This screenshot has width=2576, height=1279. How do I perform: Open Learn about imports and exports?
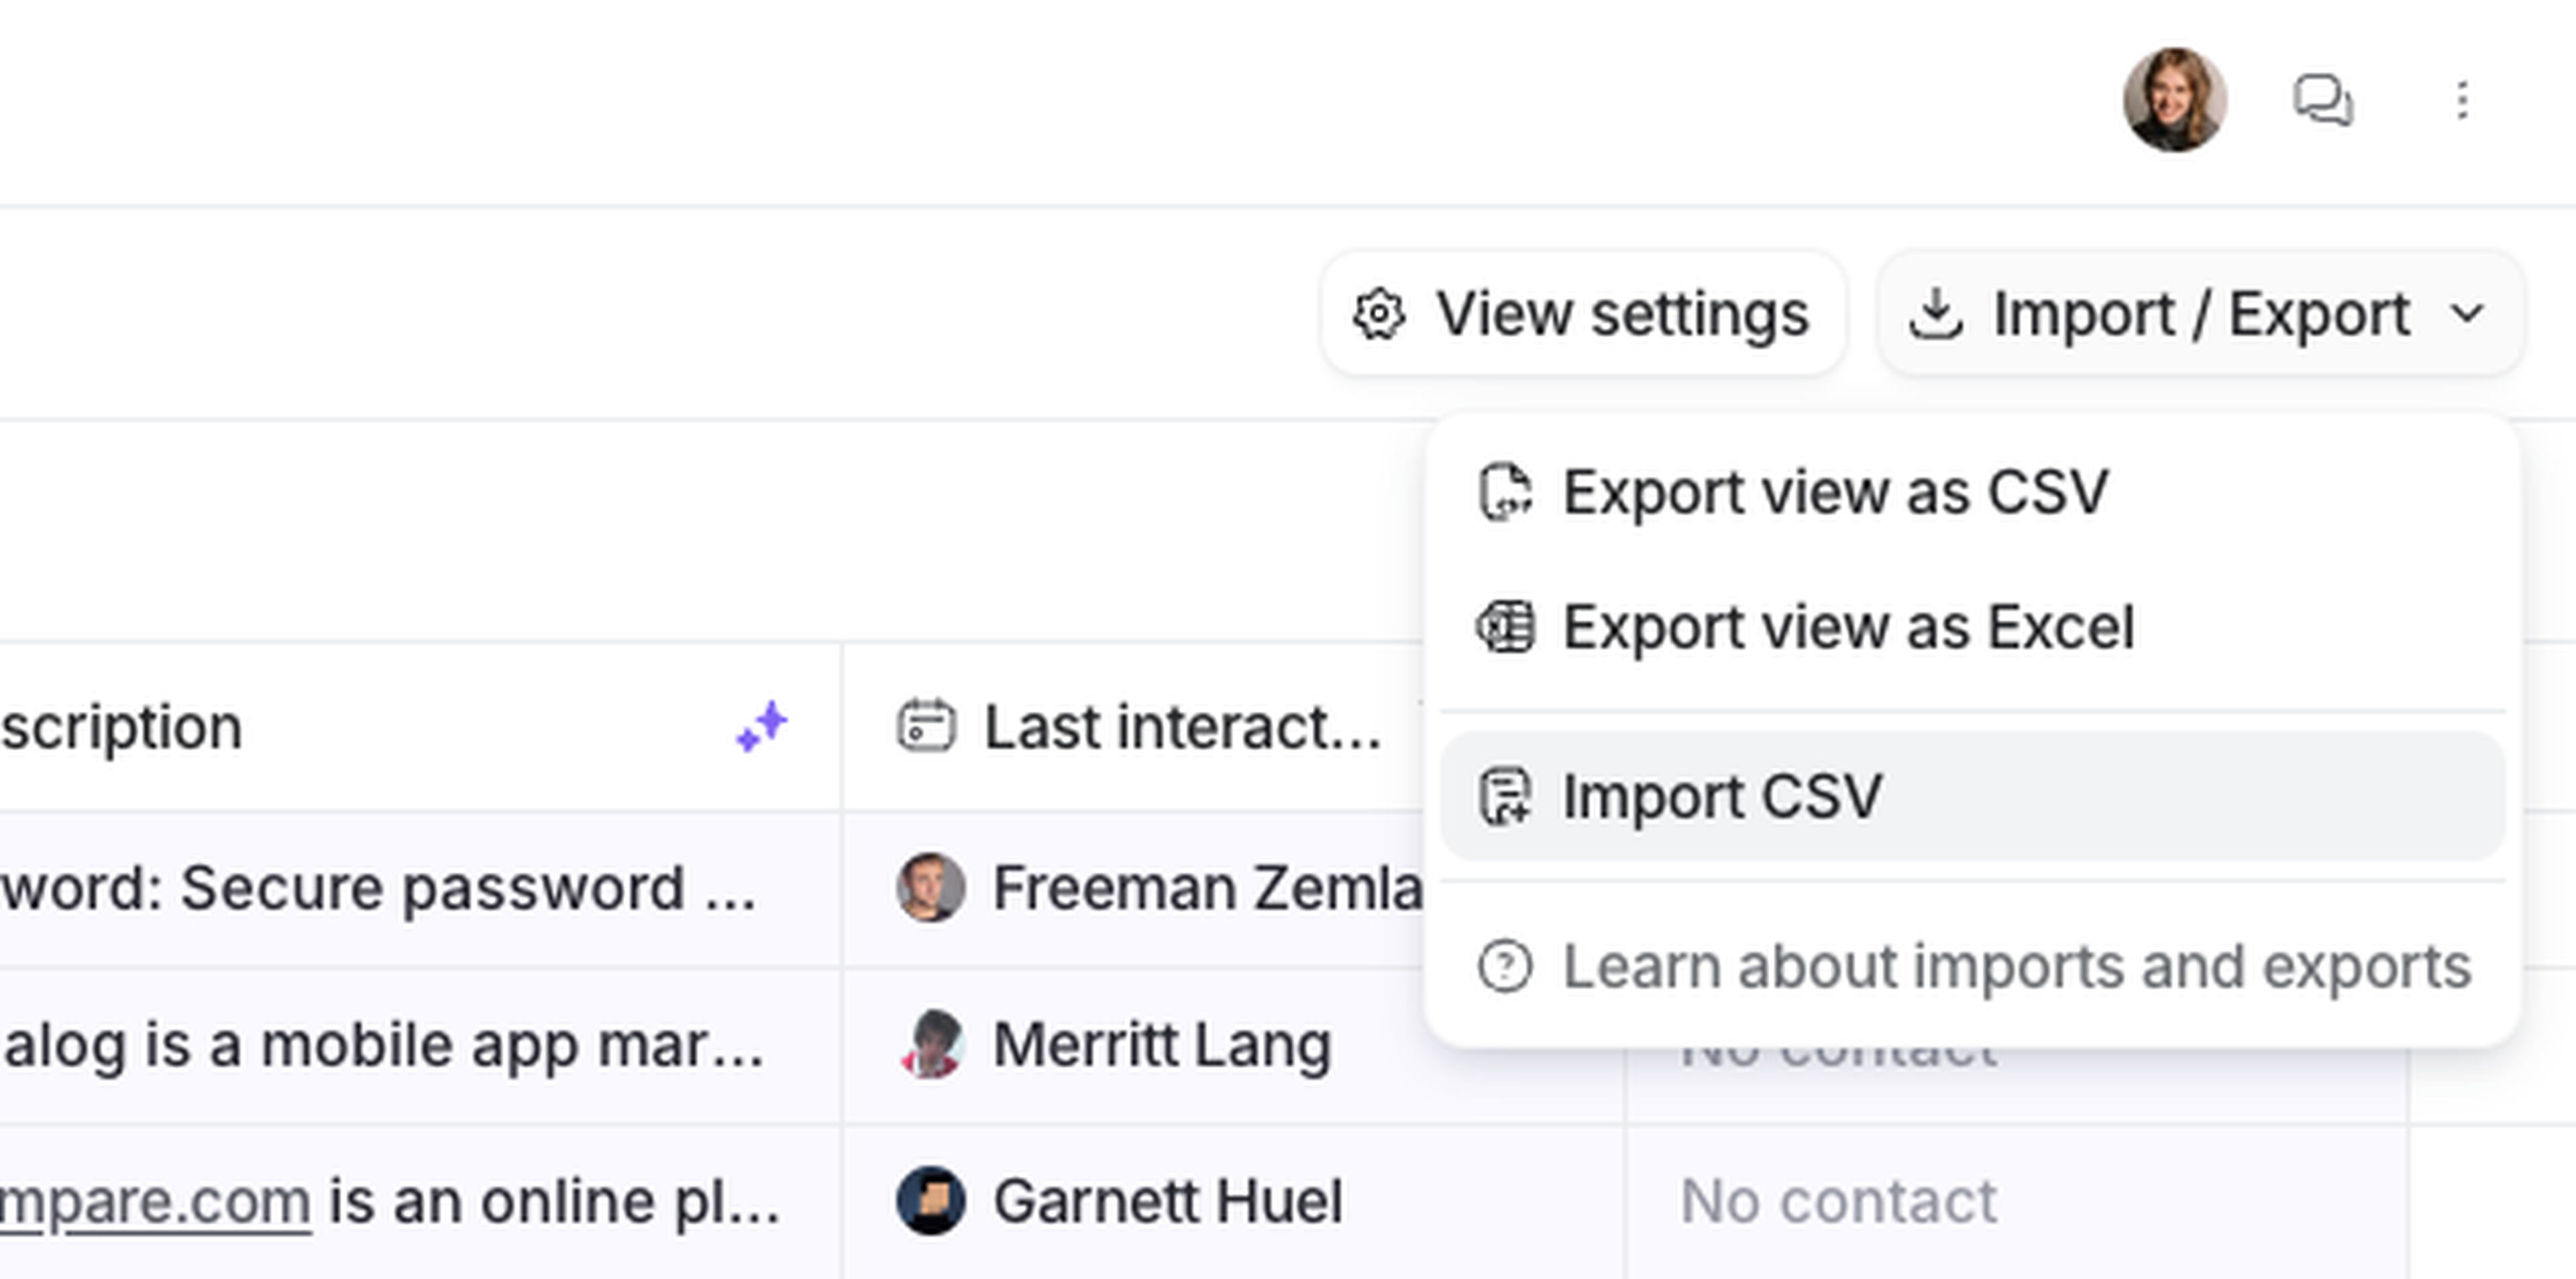[2016, 966]
